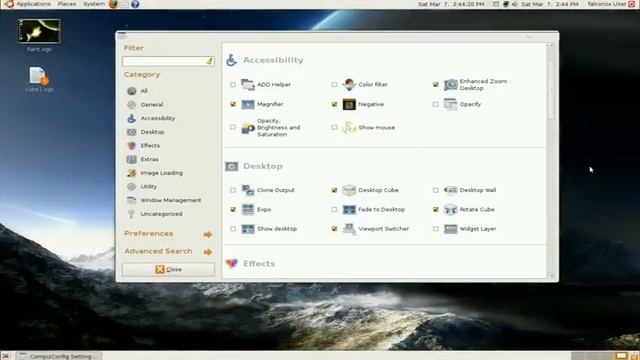Image resolution: width=640 pixels, height=360 pixels.
Task: Disable the Rotate Cube checkbox
Action: [436, 209]
